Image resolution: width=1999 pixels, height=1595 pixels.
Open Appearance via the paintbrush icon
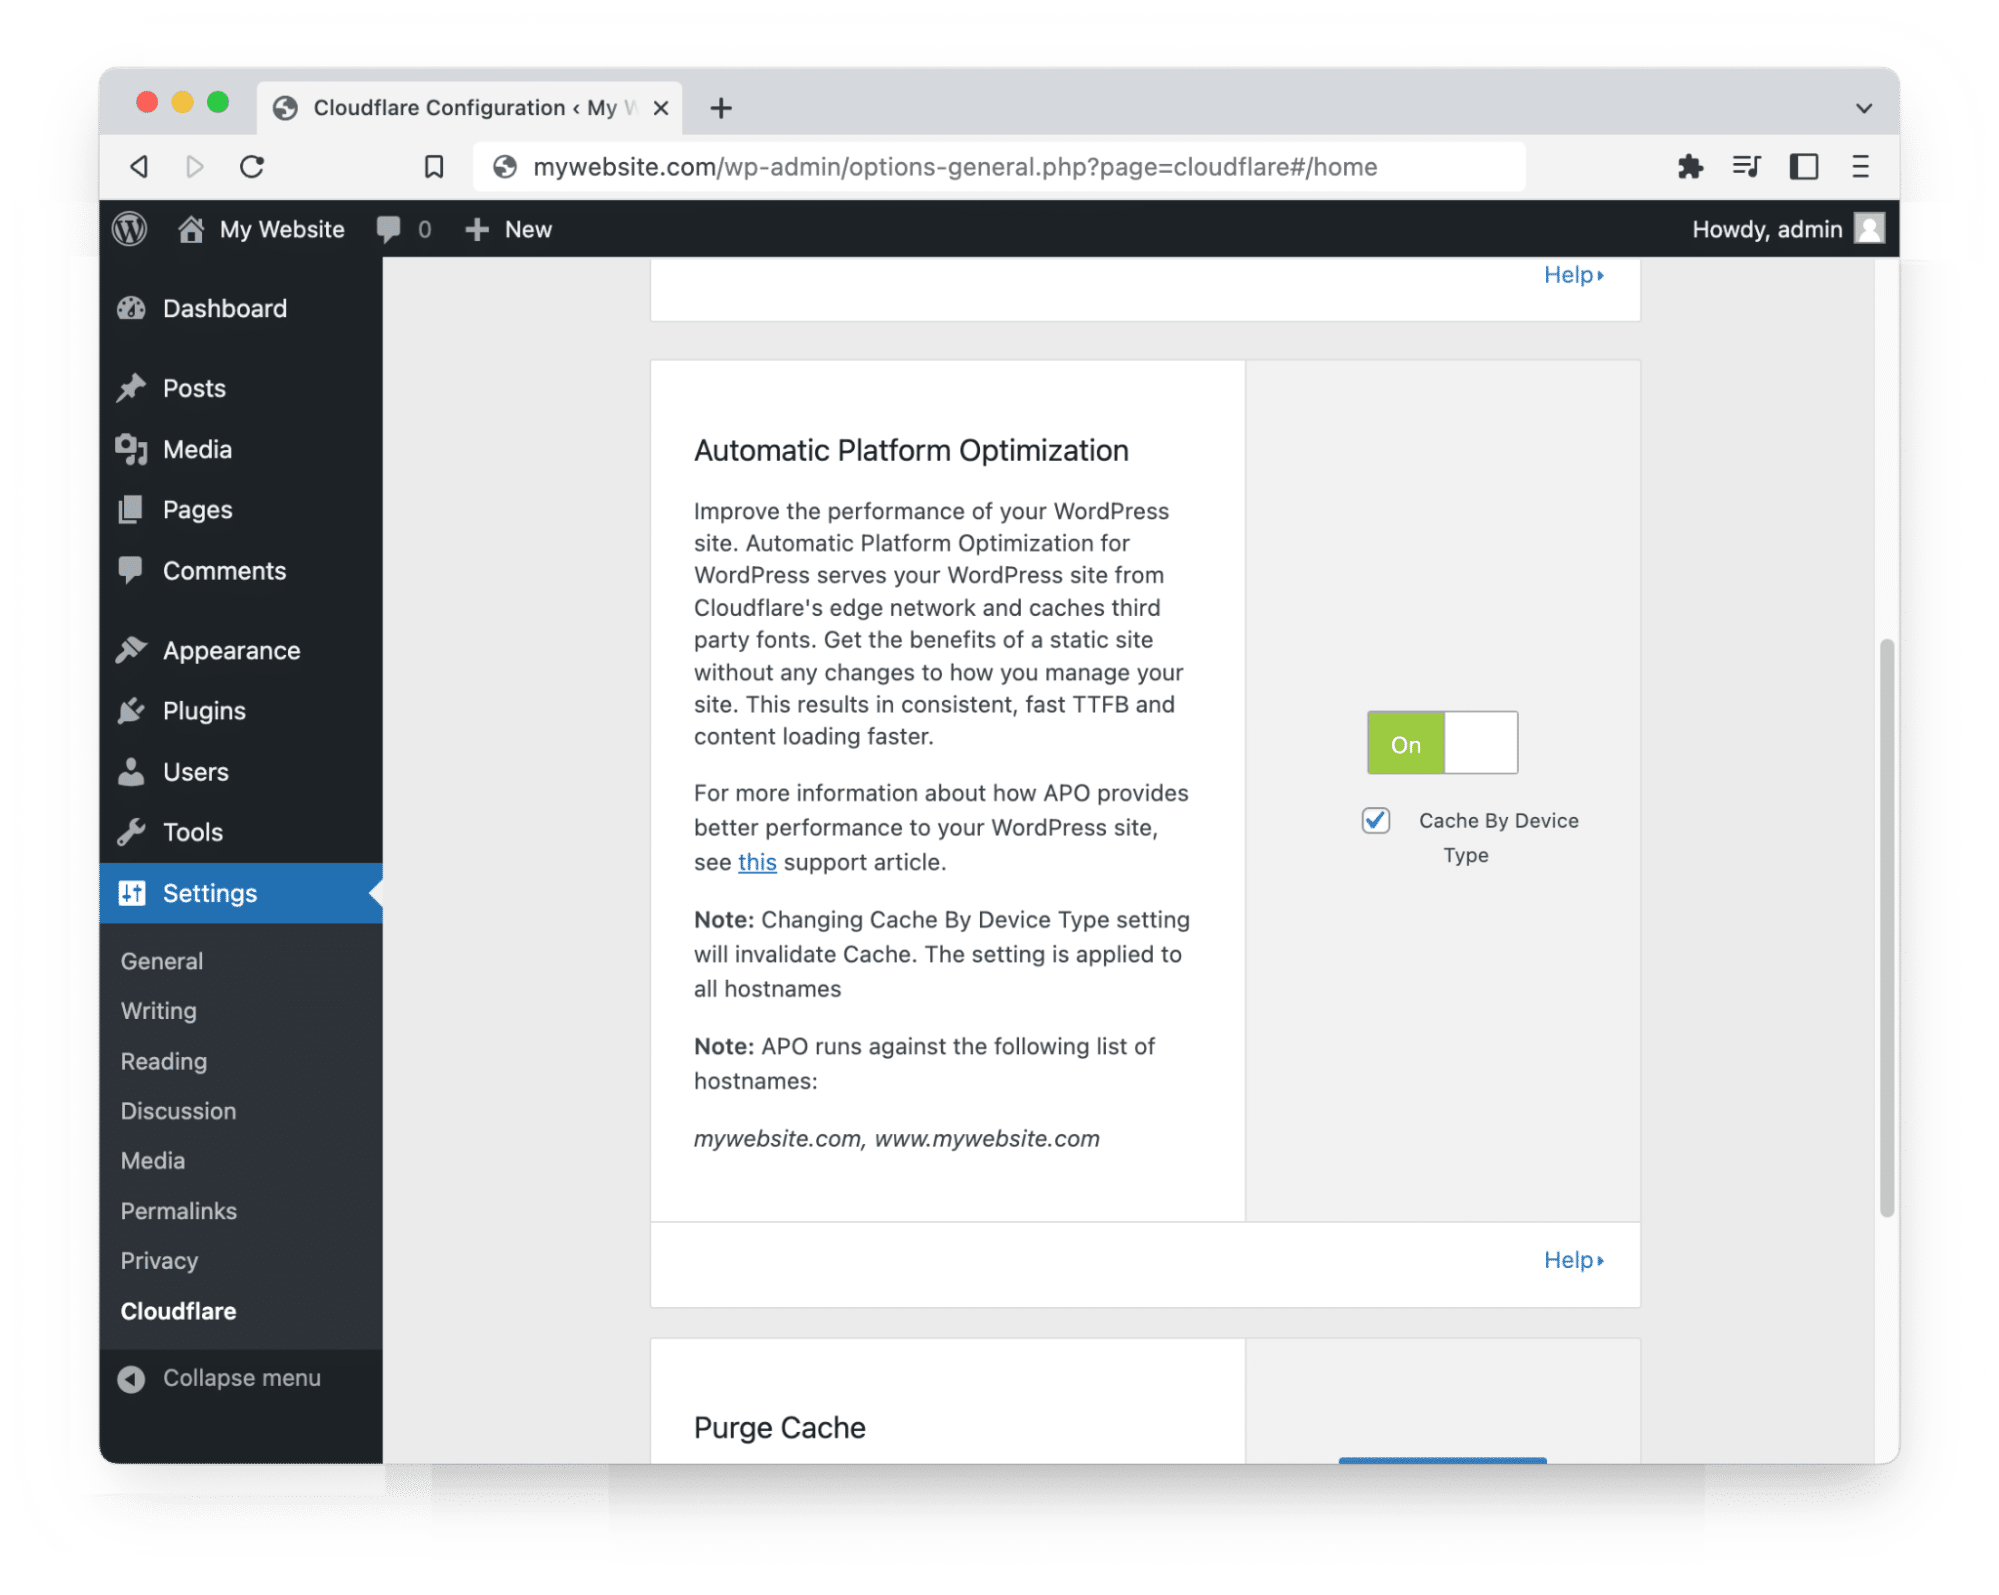tap(131, 649)
